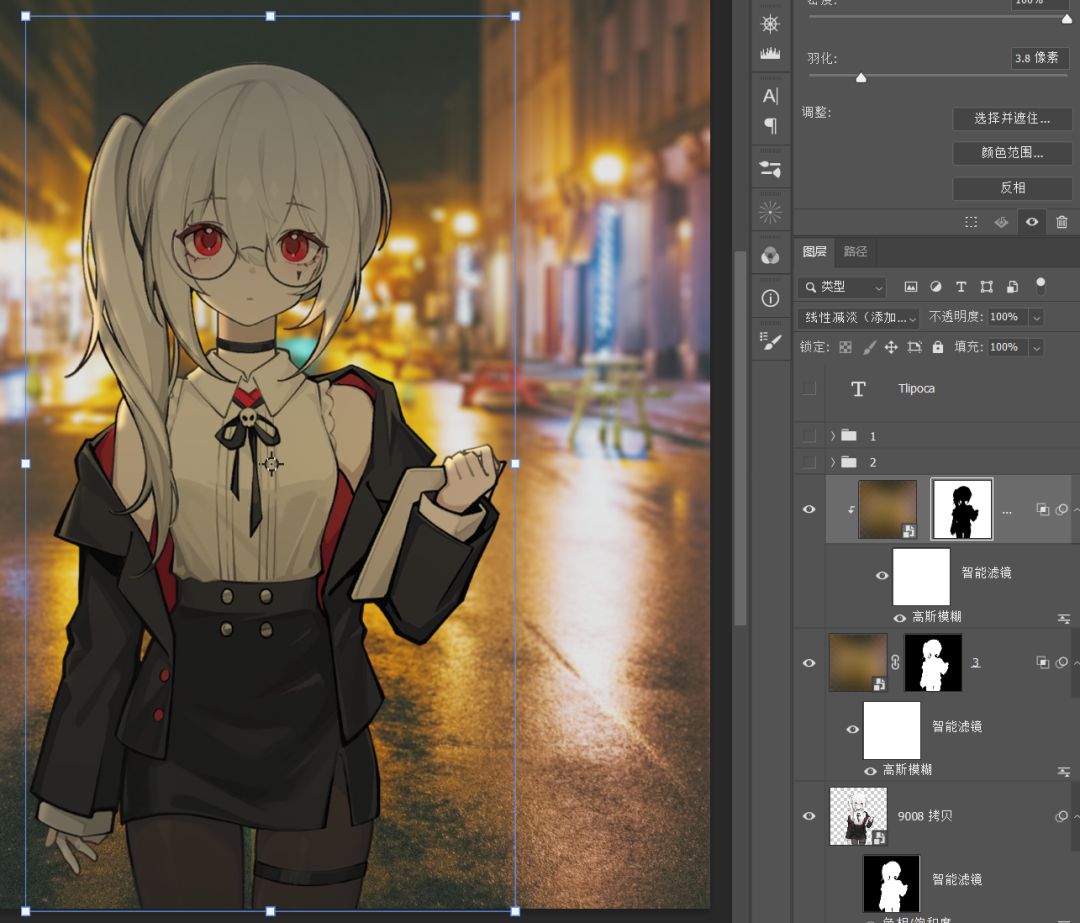The image size is (1080, 923).
Task: Select the 图层 tab
Action: point(814,252)
